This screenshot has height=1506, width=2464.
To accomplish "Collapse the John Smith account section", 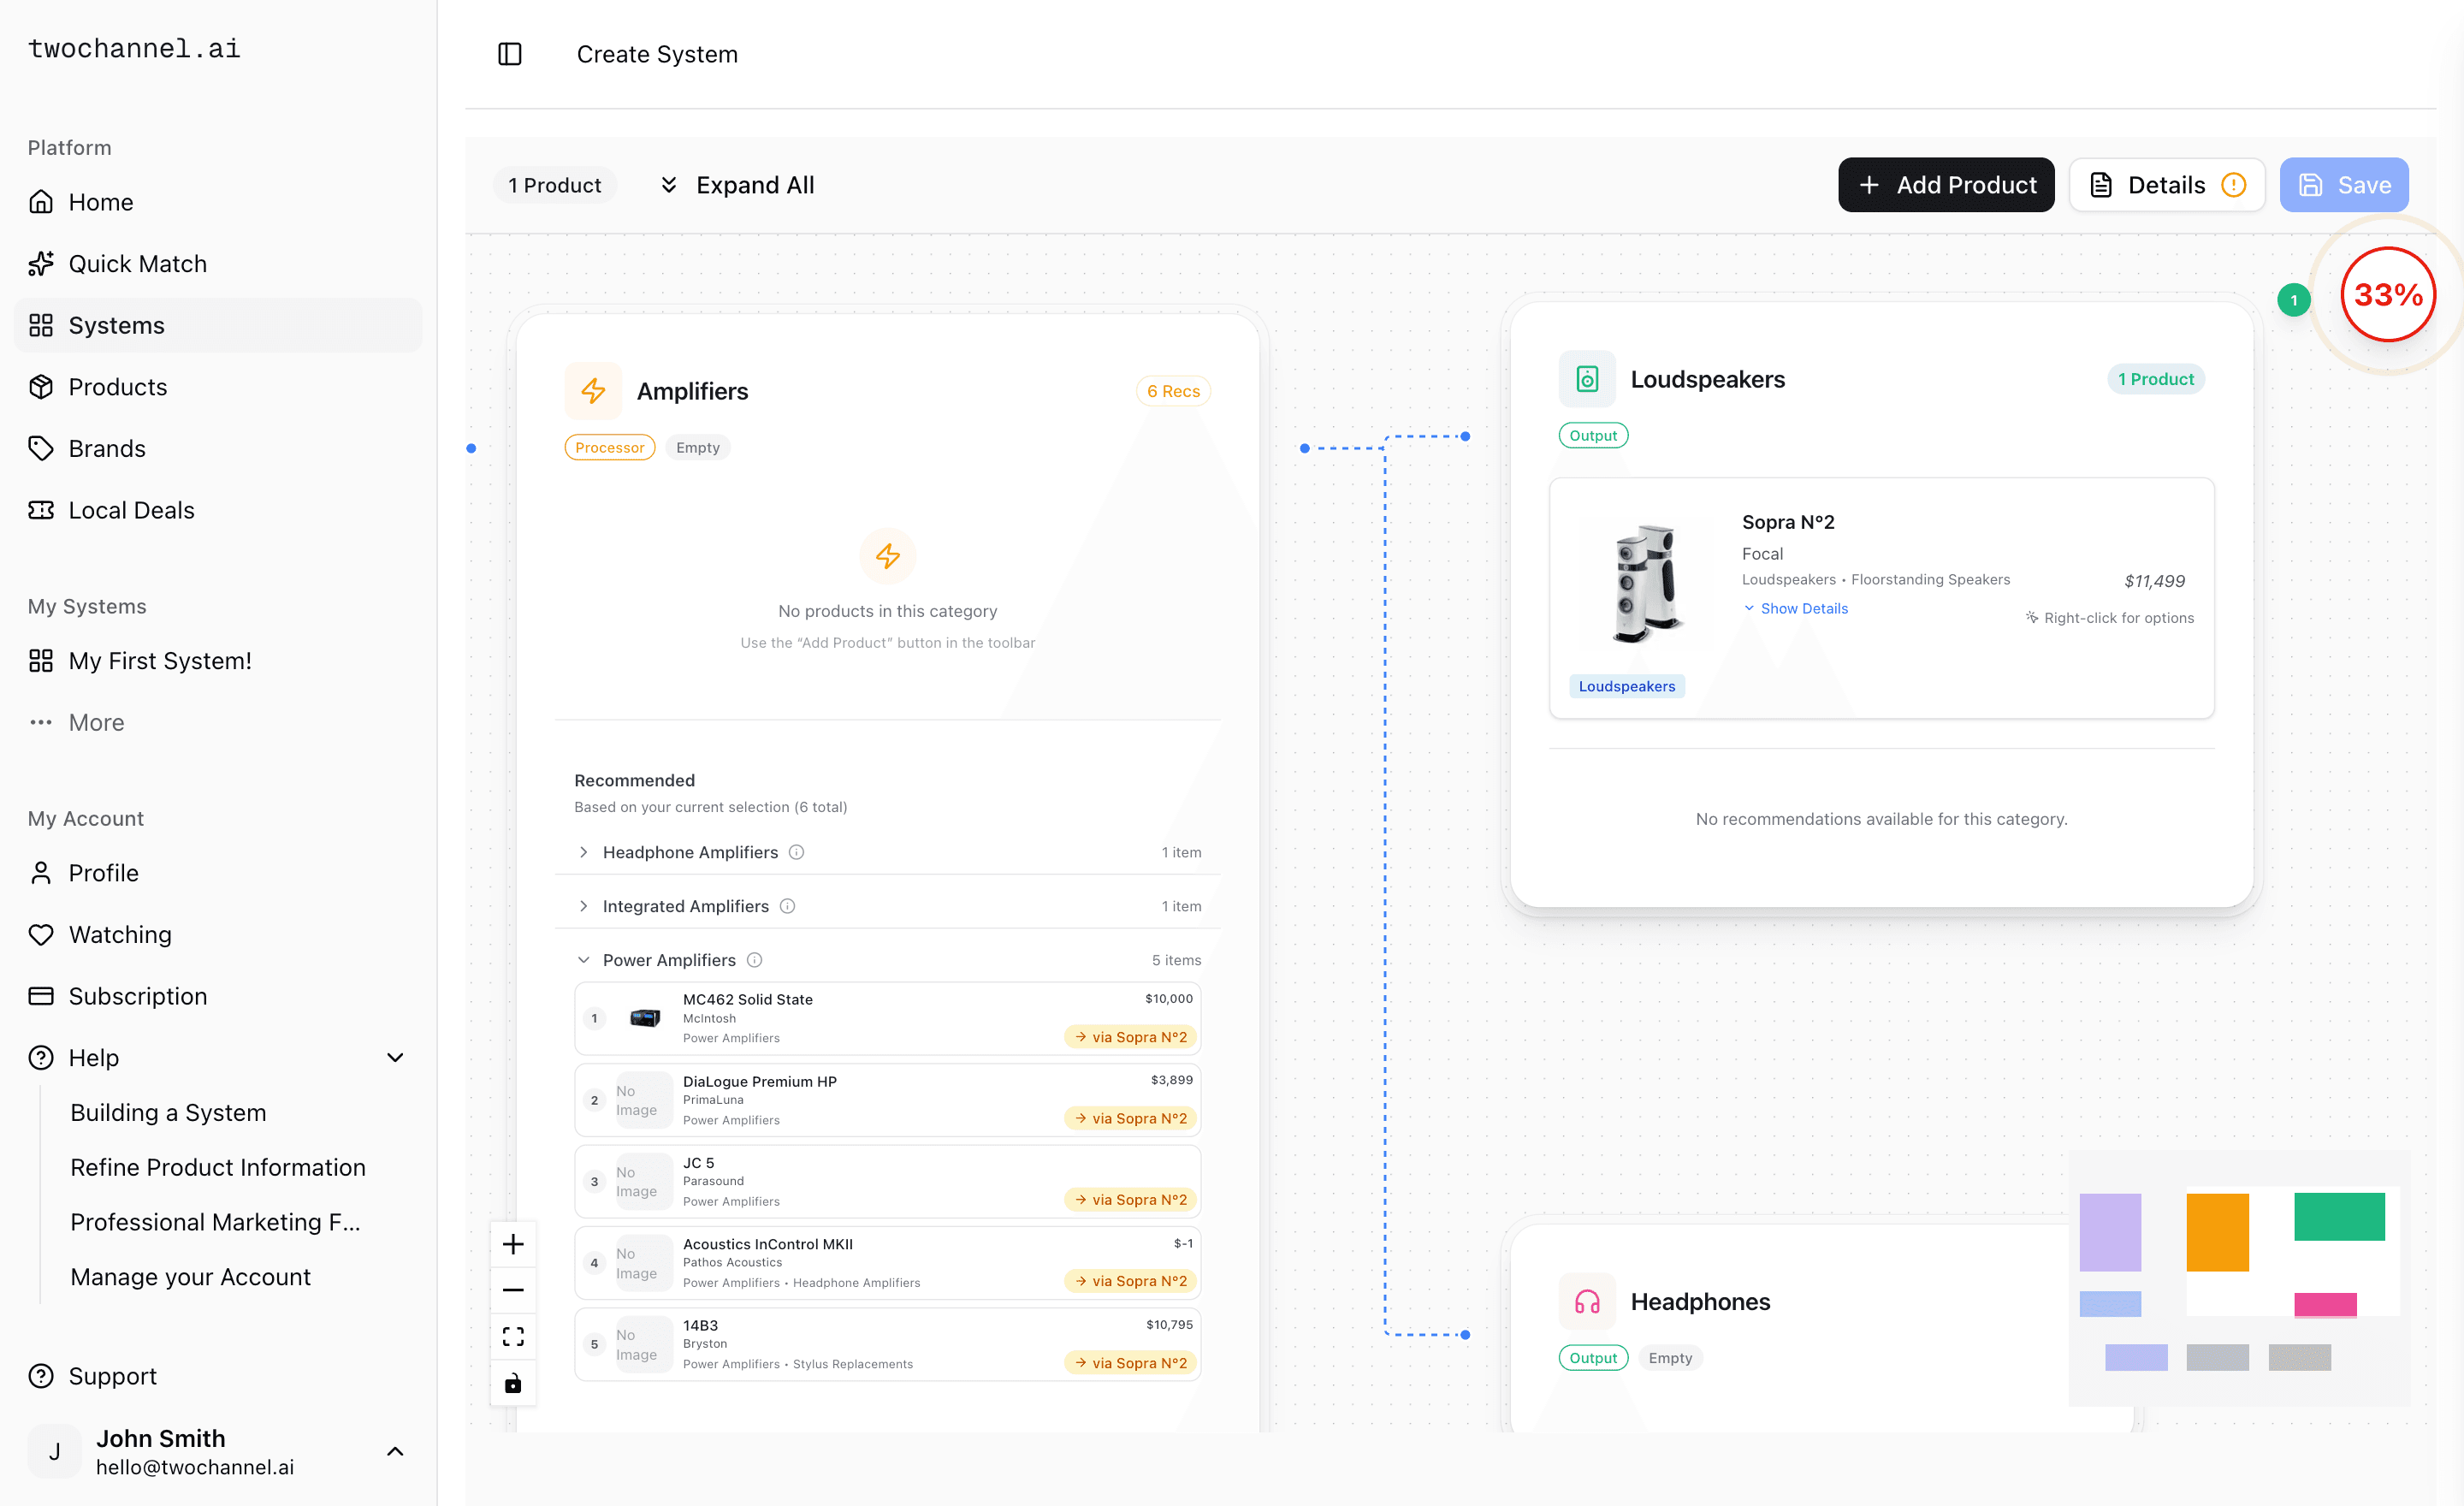I will (394, 1452).
